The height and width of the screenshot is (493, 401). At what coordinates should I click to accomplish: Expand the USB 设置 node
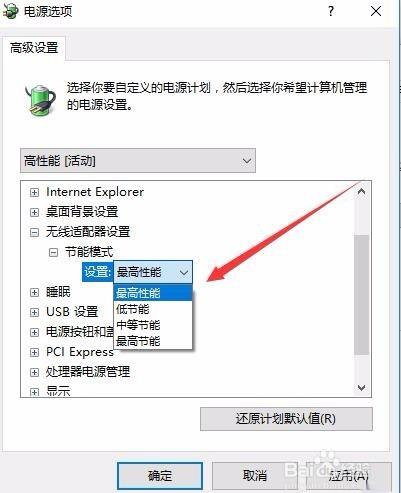[x=34, y=312]
